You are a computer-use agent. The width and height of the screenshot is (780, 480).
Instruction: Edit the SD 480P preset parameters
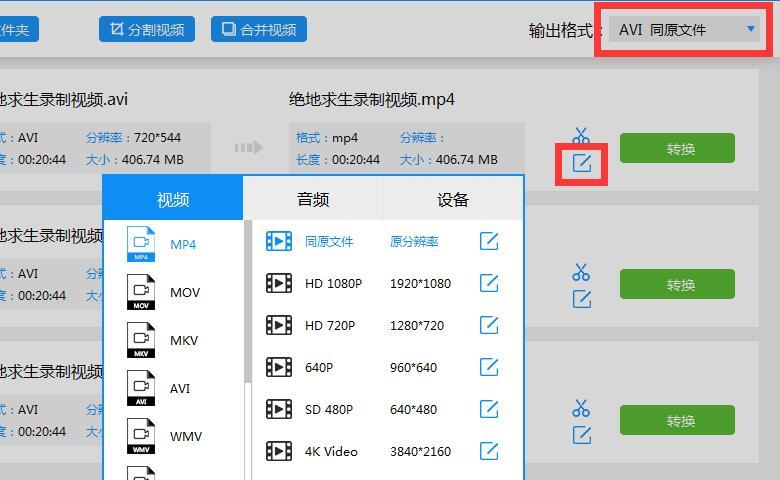pyautogui.click(x=489, y=409)
